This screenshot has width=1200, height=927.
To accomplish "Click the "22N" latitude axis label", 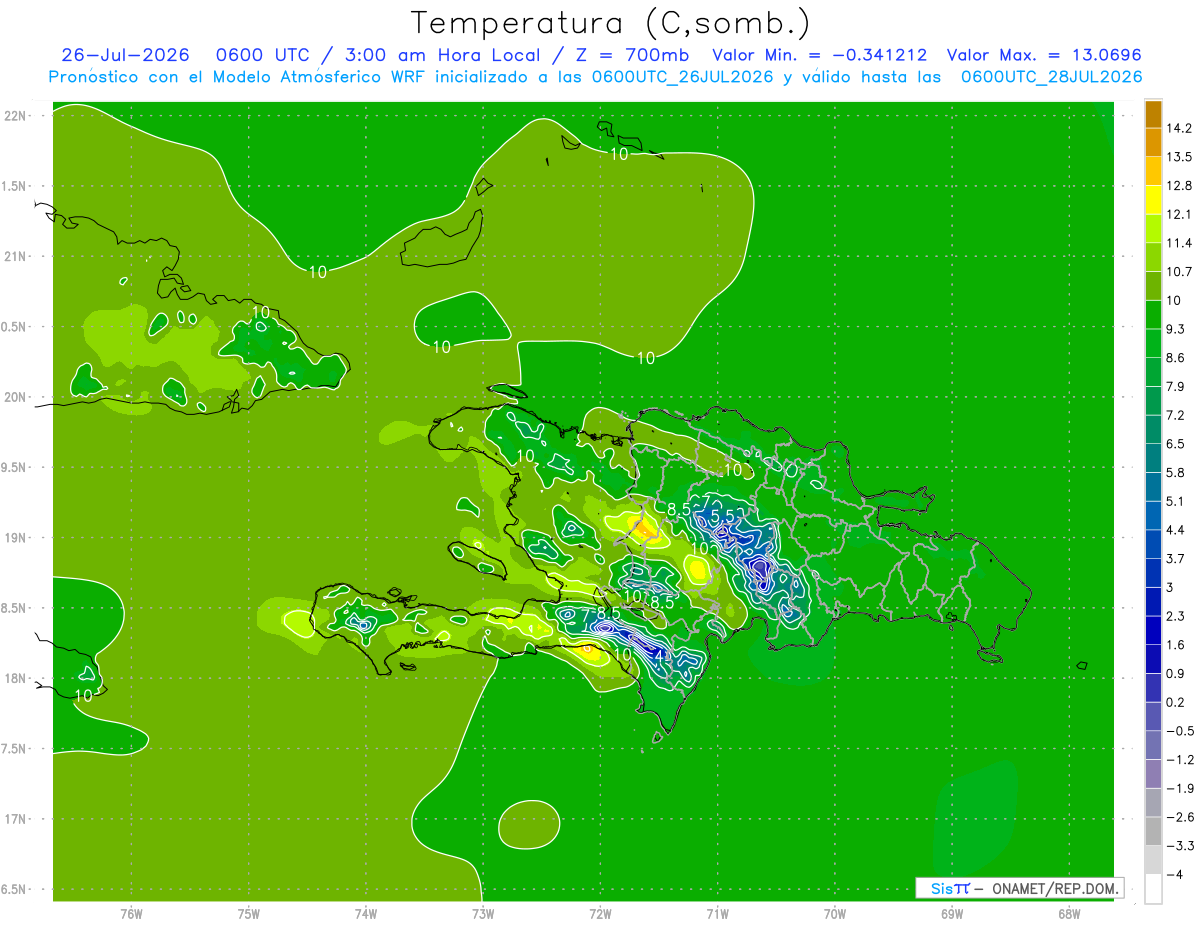I will click(x=16, y=116).
